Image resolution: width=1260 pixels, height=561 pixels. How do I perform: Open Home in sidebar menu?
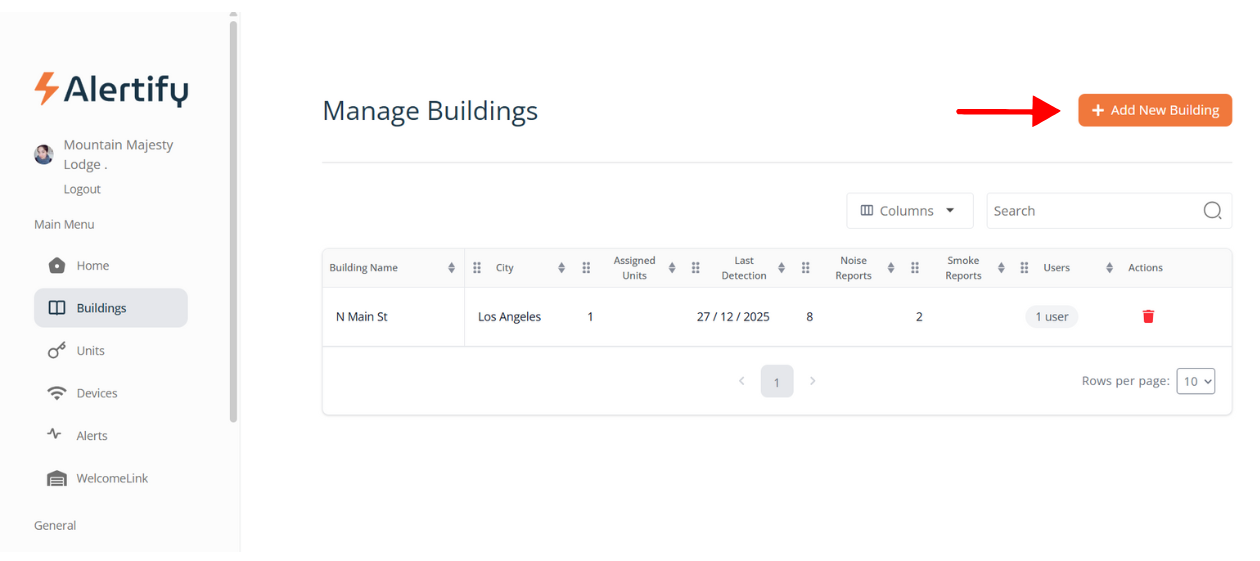click(x=92, y=266)
